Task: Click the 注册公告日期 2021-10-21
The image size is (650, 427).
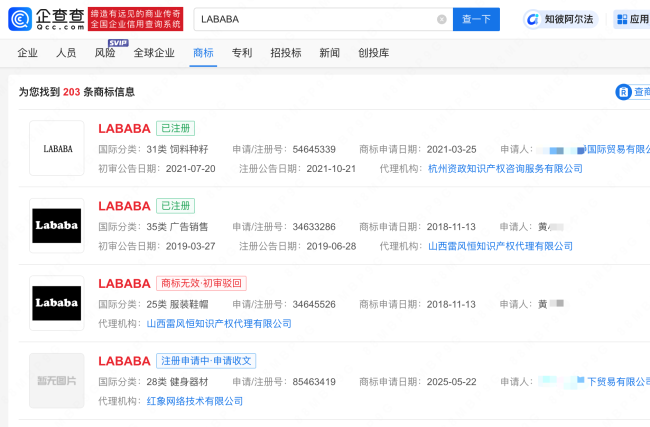Action: point(331,169)
